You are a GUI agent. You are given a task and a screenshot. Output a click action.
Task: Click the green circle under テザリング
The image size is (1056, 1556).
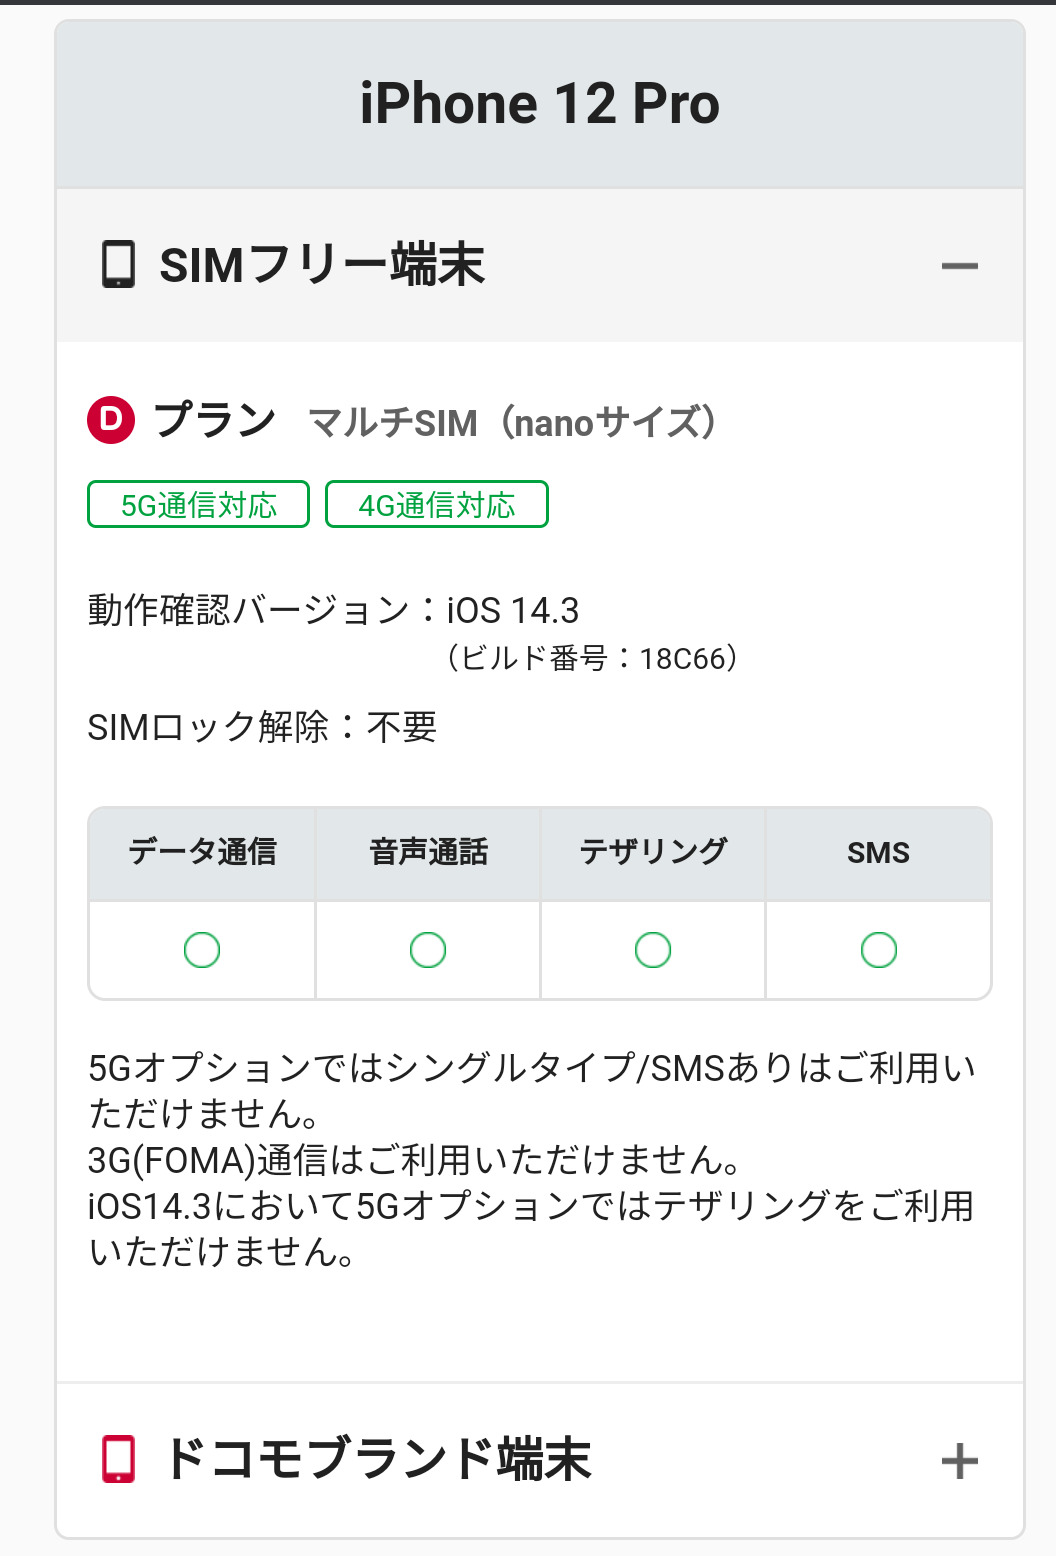pos(653,949)
